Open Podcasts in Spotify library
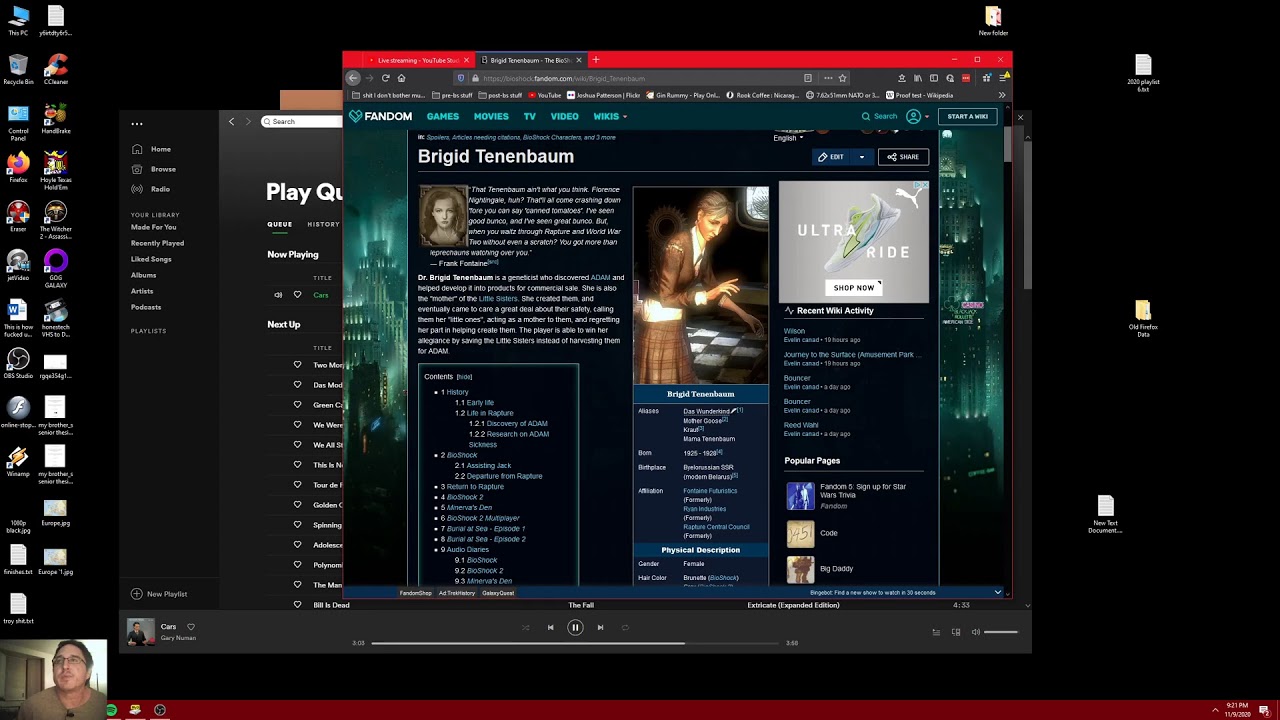The image size is (1280, 720). point(146,307)
